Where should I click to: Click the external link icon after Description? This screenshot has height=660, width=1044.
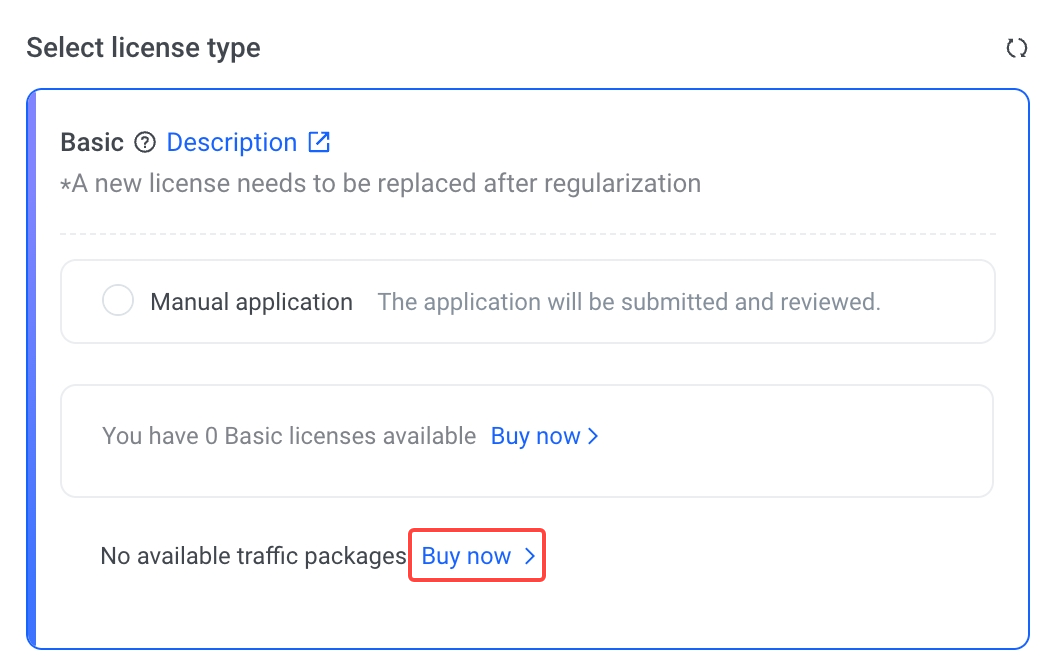point(319,142)
